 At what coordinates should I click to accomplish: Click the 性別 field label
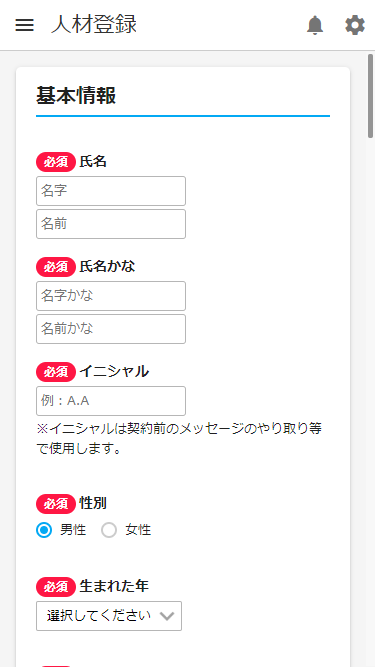tap(93, 504)
